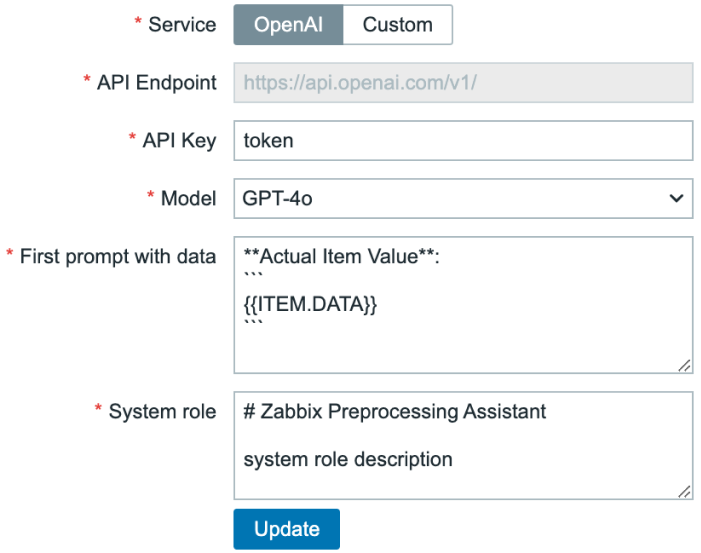Click the Service field label
This screenshot has width=701, height=553.
coord(182,25)
